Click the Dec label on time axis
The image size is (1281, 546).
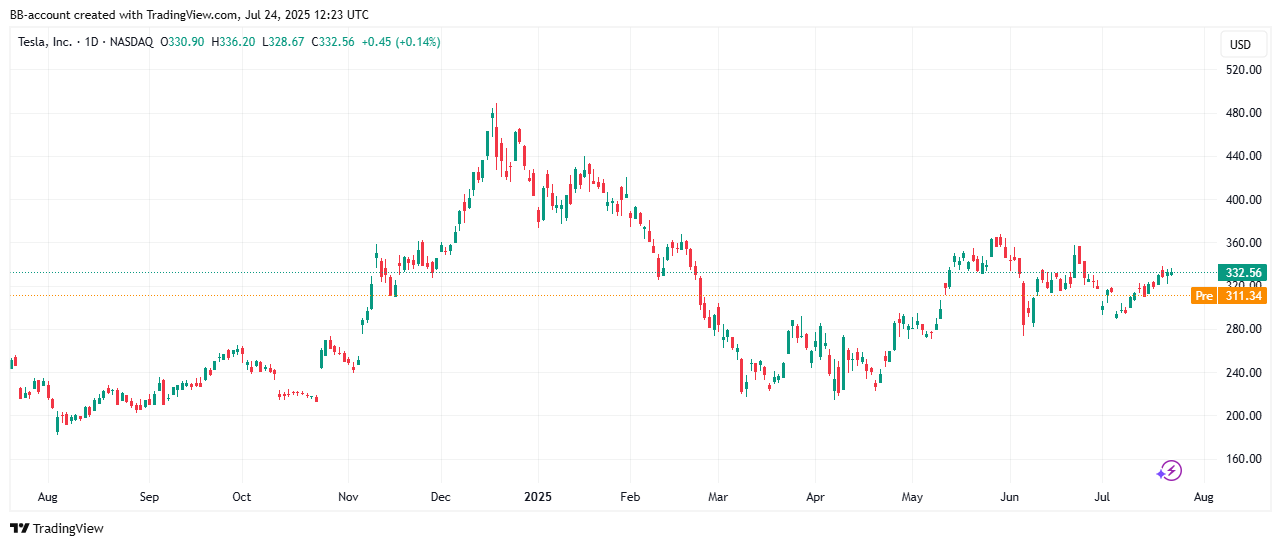pyautogui.click(x=441, y=496)
